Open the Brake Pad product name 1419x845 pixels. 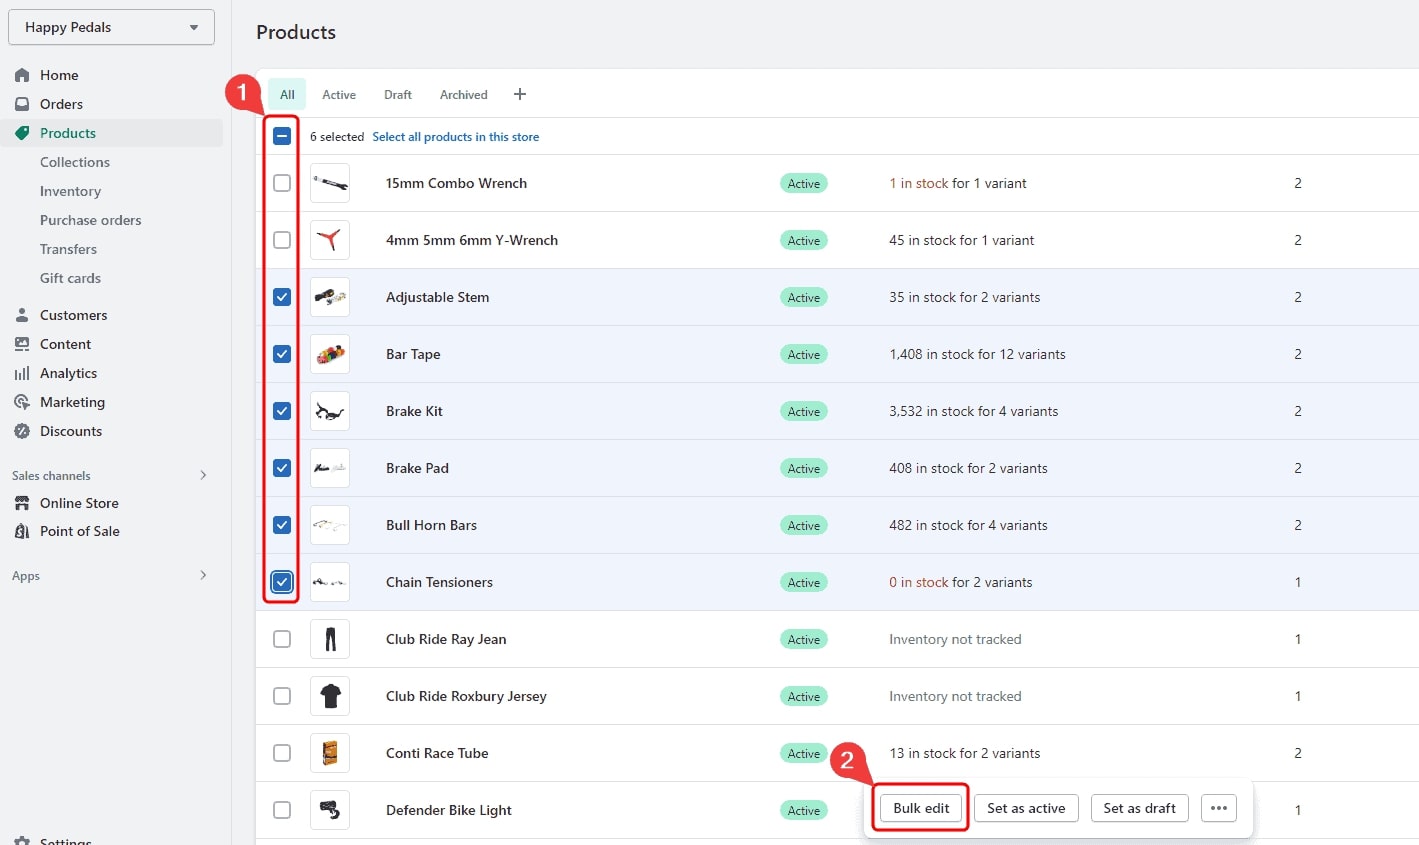[x=417, y=468]
